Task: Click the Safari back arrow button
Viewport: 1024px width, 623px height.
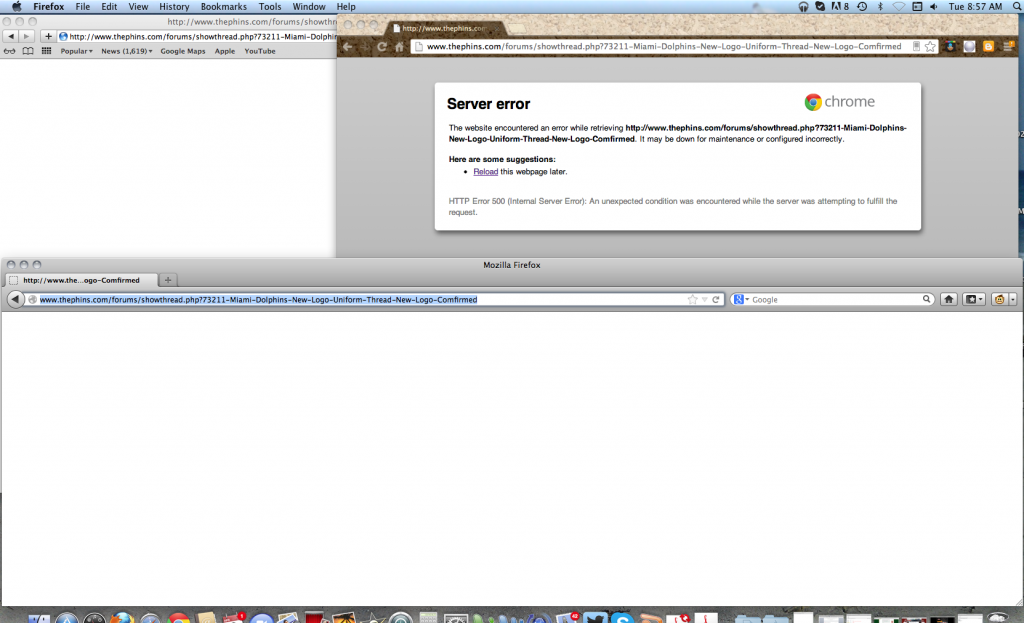Action: point(10,37)
